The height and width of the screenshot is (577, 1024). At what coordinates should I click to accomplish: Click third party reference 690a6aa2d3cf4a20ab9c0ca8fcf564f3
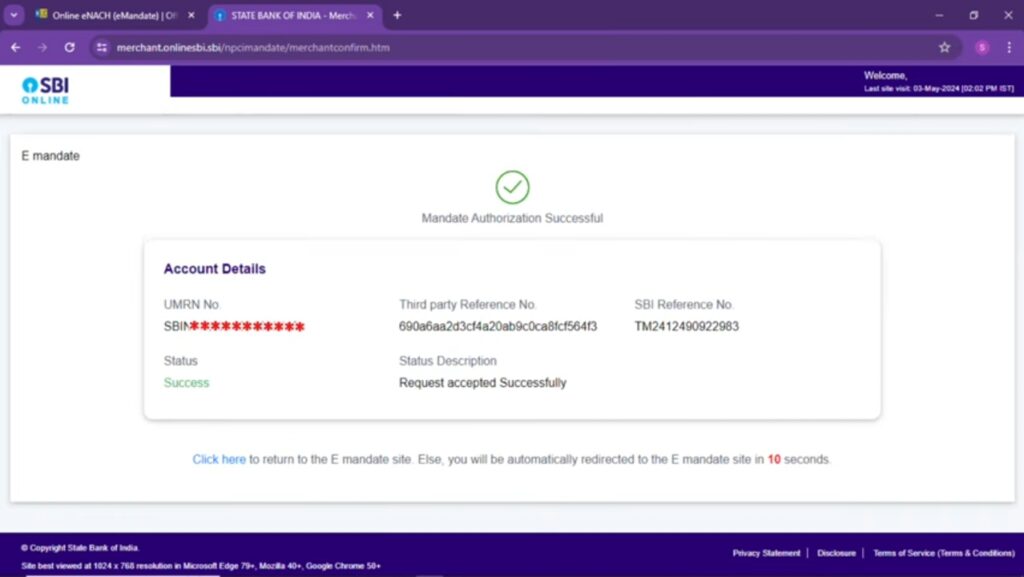pos(498,326)
